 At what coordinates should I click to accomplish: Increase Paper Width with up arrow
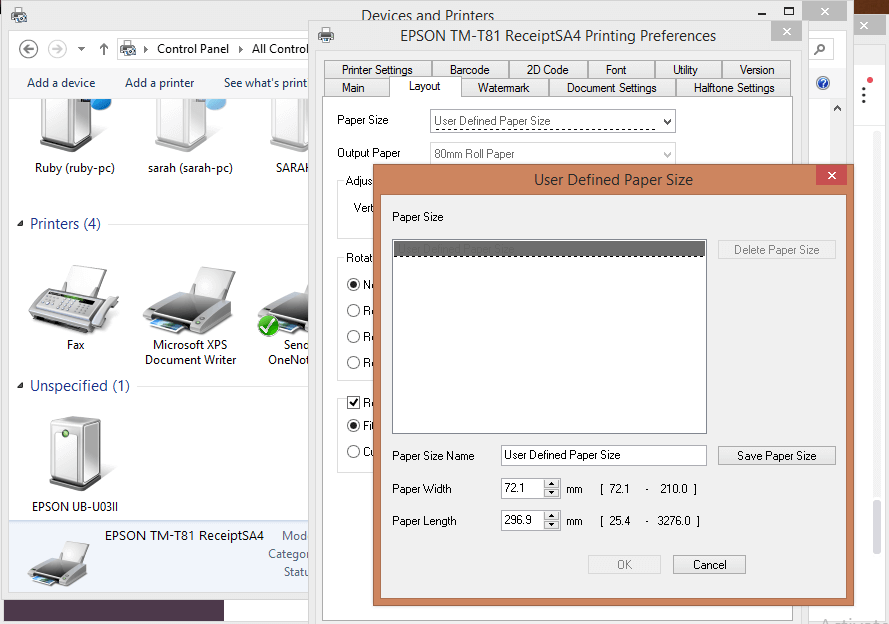point(551,484)
